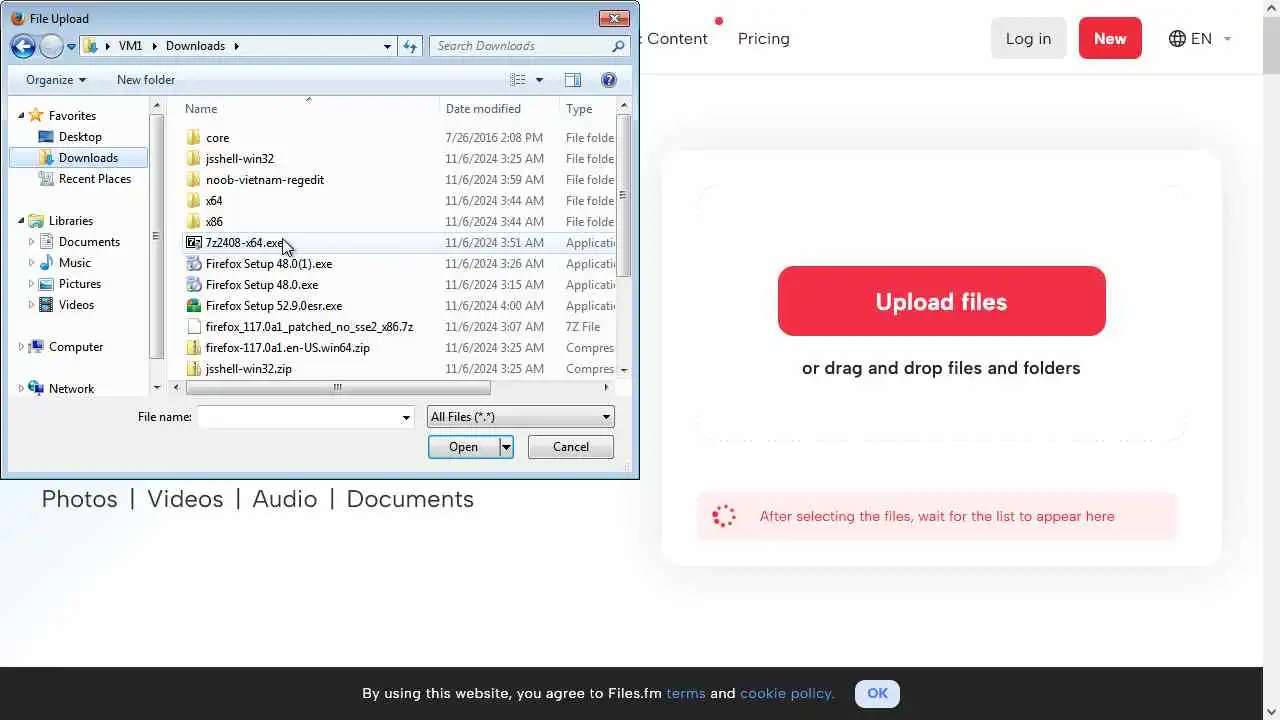Screen dimensions: 1280x720
Task: Click the navigation pane scroll down arrow
Action: coord(157,388)
